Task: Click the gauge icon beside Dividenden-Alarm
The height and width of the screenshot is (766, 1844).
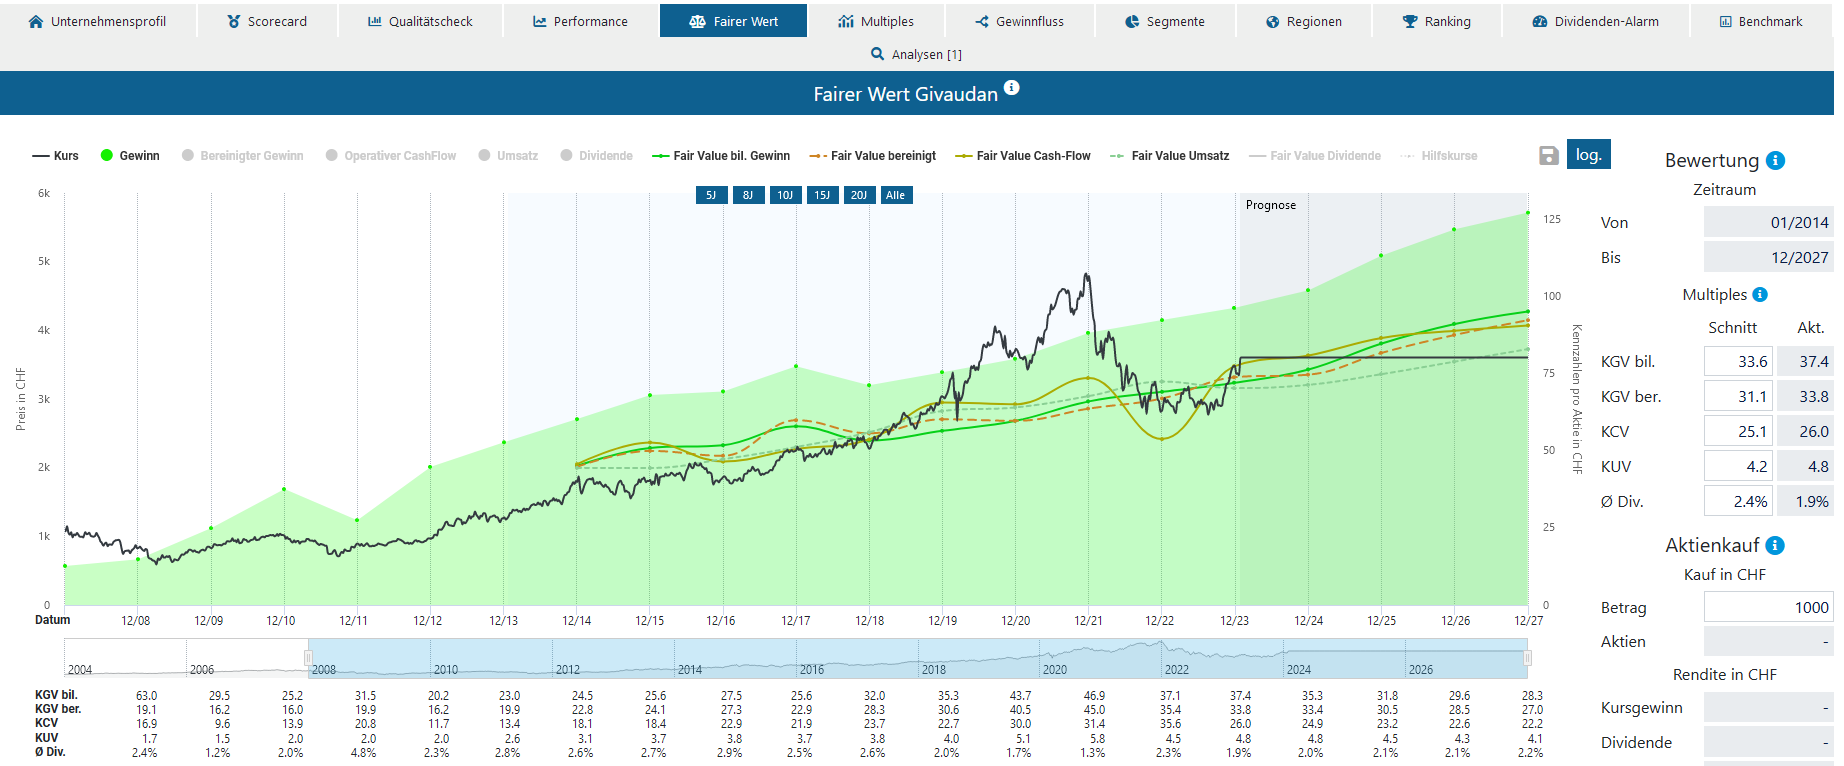Action: (x=1540, y=21)
